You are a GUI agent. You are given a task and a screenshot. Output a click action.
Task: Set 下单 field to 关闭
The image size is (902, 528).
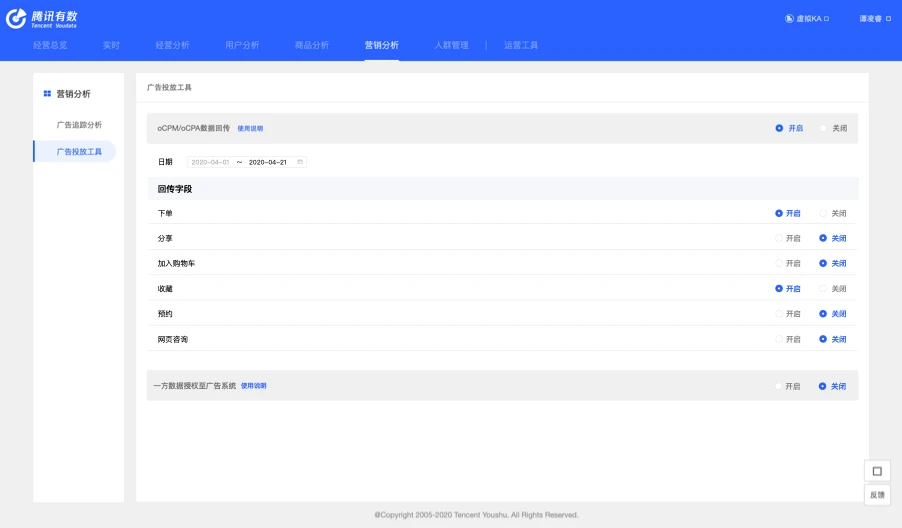tap(823, 213)
